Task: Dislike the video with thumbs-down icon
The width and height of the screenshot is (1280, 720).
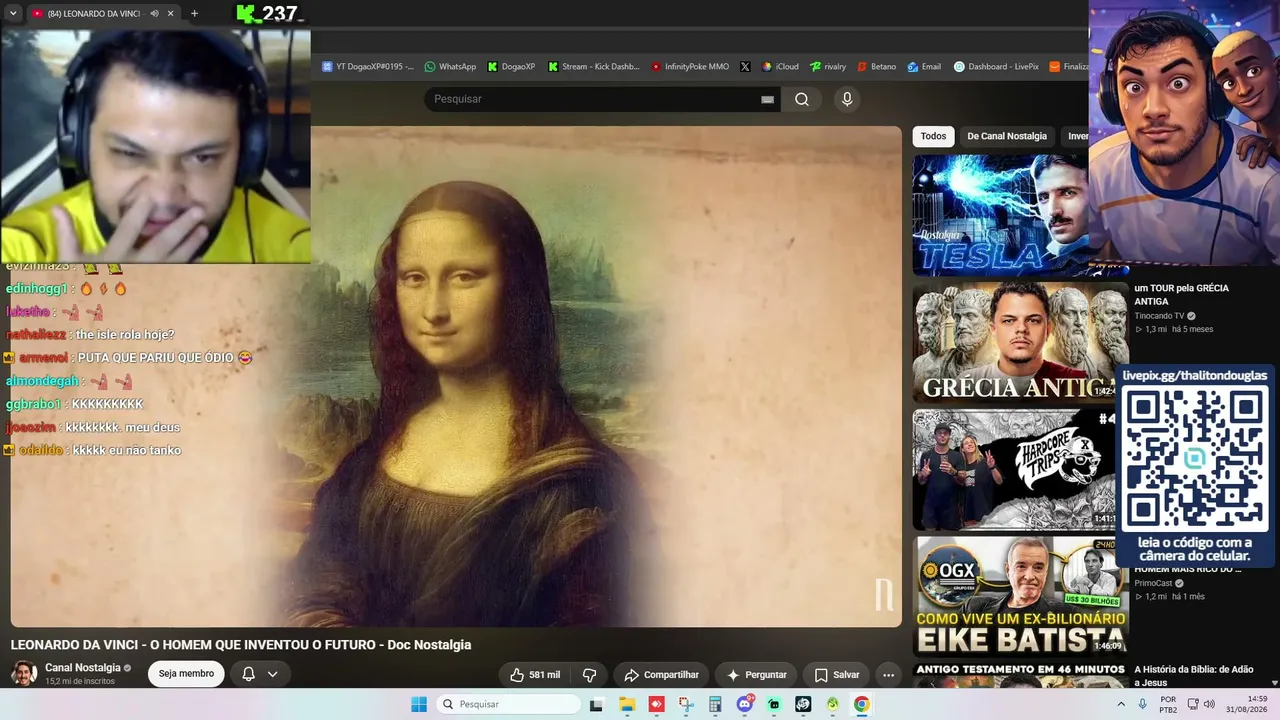Action: point(590,675)
